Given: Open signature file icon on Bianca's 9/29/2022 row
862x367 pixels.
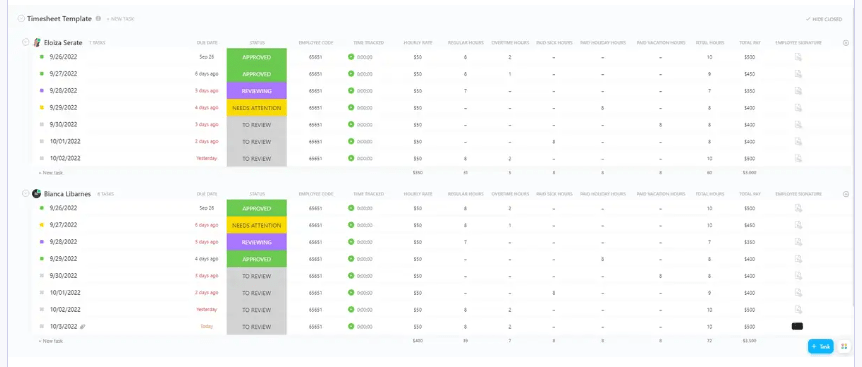Looking at the screenshot, I should point(798,259).
